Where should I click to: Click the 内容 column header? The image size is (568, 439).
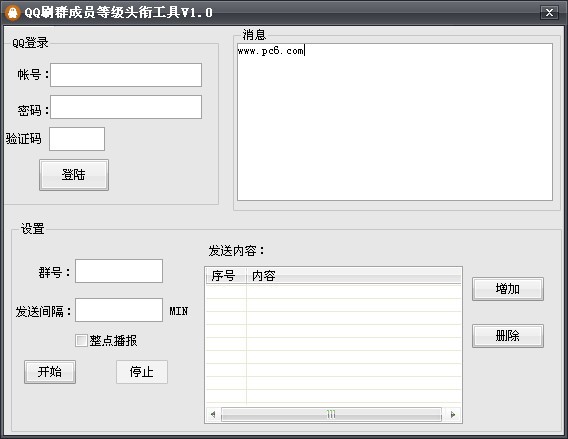click(354, 276)
